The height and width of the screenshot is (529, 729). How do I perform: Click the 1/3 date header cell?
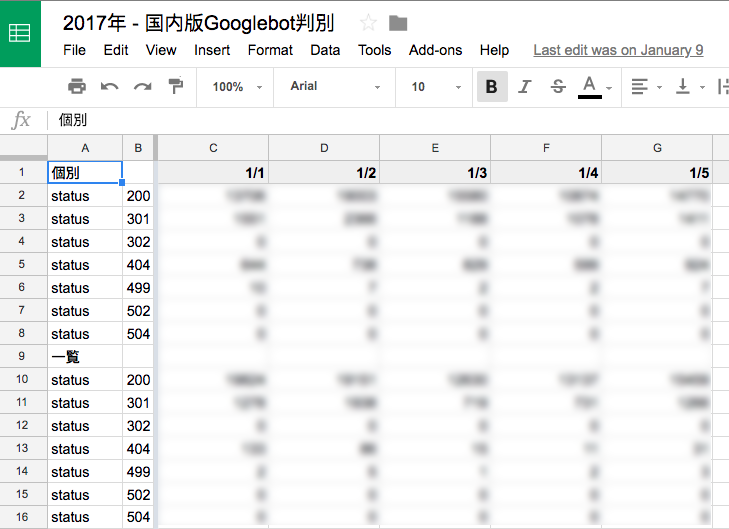[x=435, y=172]
